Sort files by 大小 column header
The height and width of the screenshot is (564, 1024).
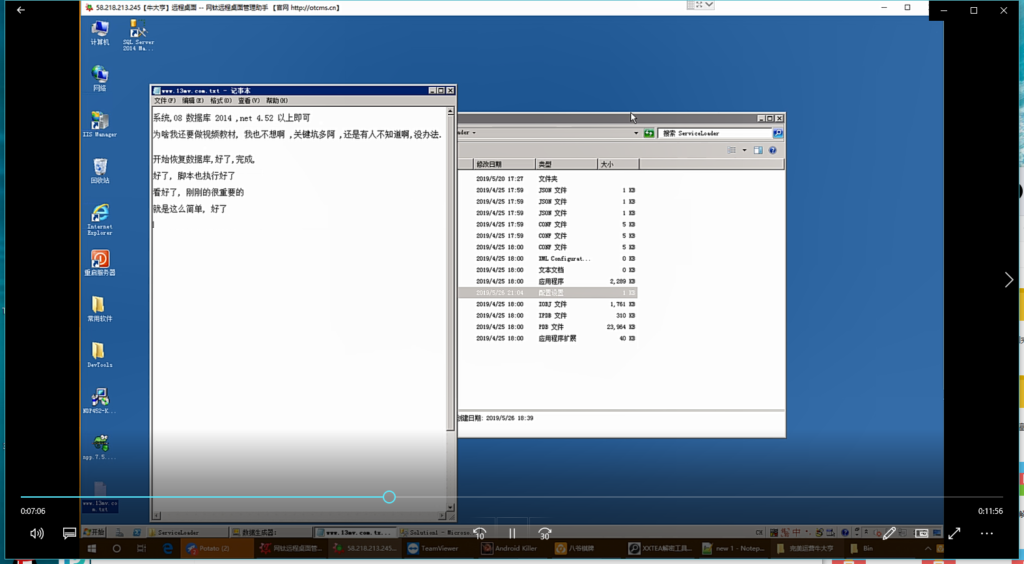click(607, 164)
